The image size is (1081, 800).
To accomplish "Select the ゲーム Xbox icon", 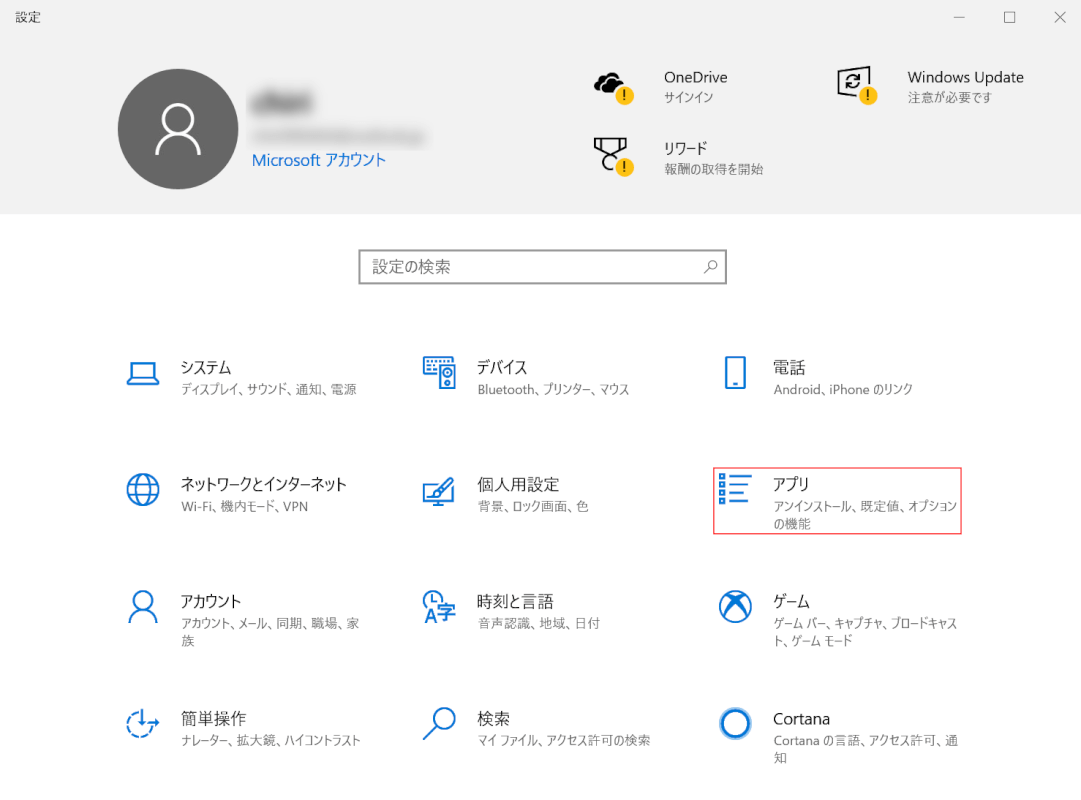I will coord(735,606).
